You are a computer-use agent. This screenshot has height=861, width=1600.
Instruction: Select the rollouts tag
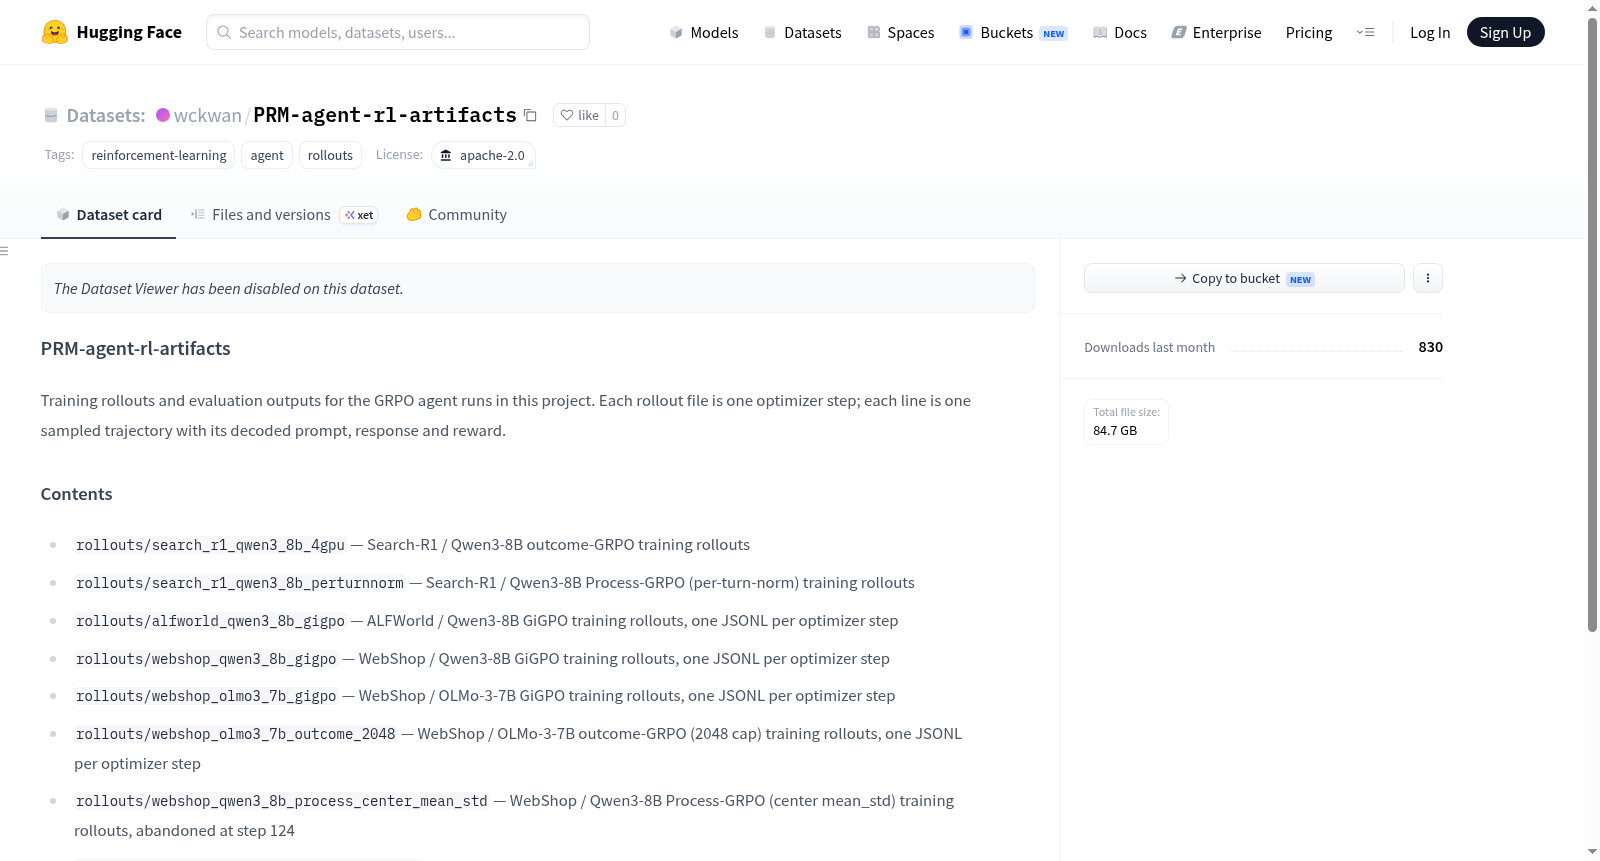[330, 155]
